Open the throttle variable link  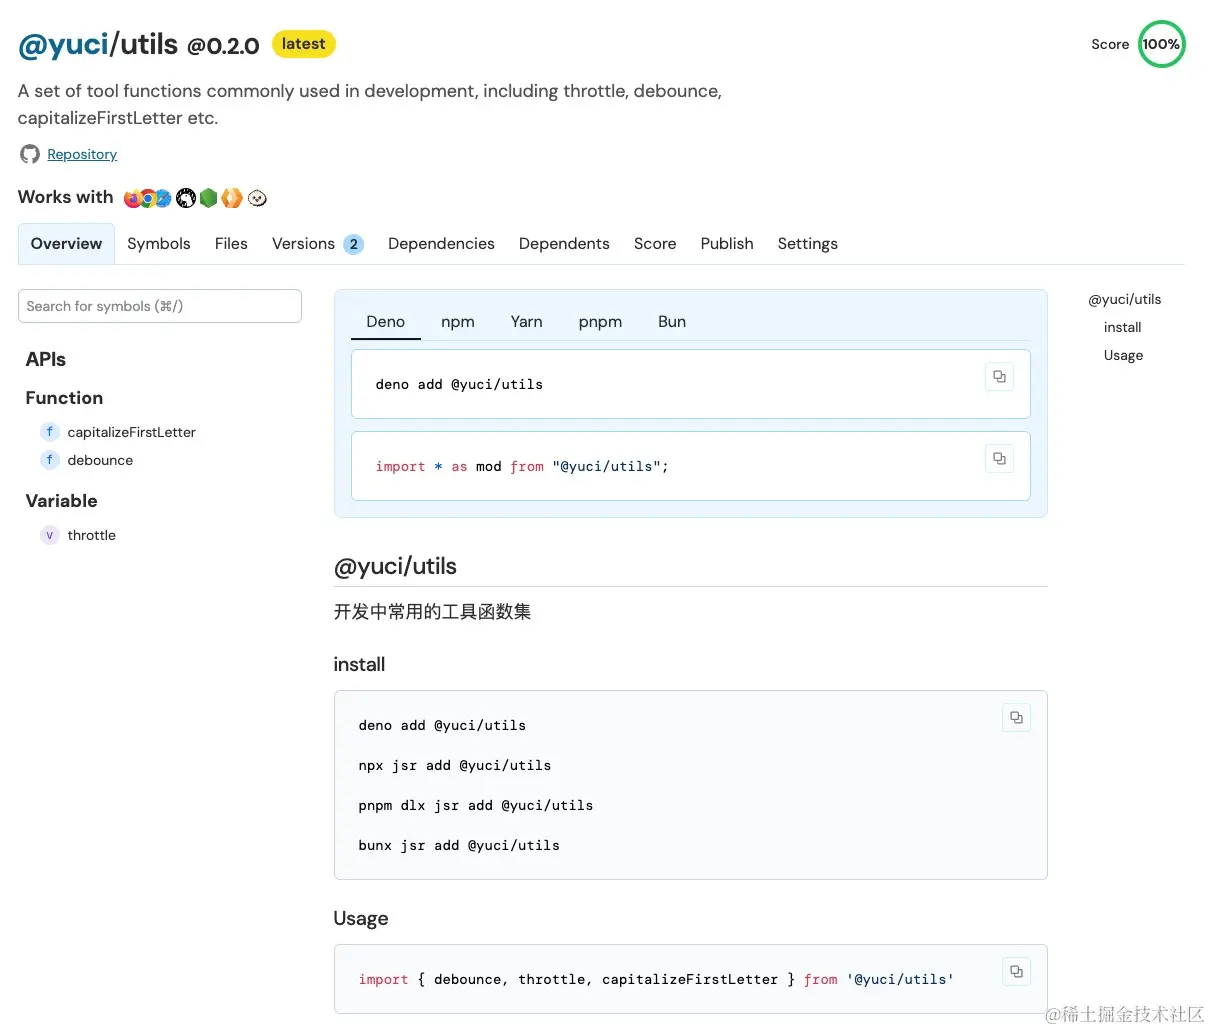(91, 535)
